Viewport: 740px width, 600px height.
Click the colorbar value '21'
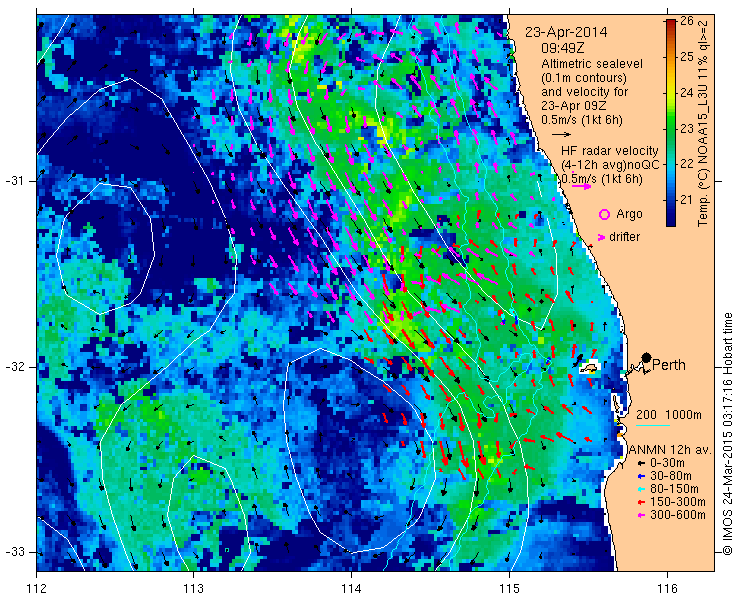[x=687, y=200]
